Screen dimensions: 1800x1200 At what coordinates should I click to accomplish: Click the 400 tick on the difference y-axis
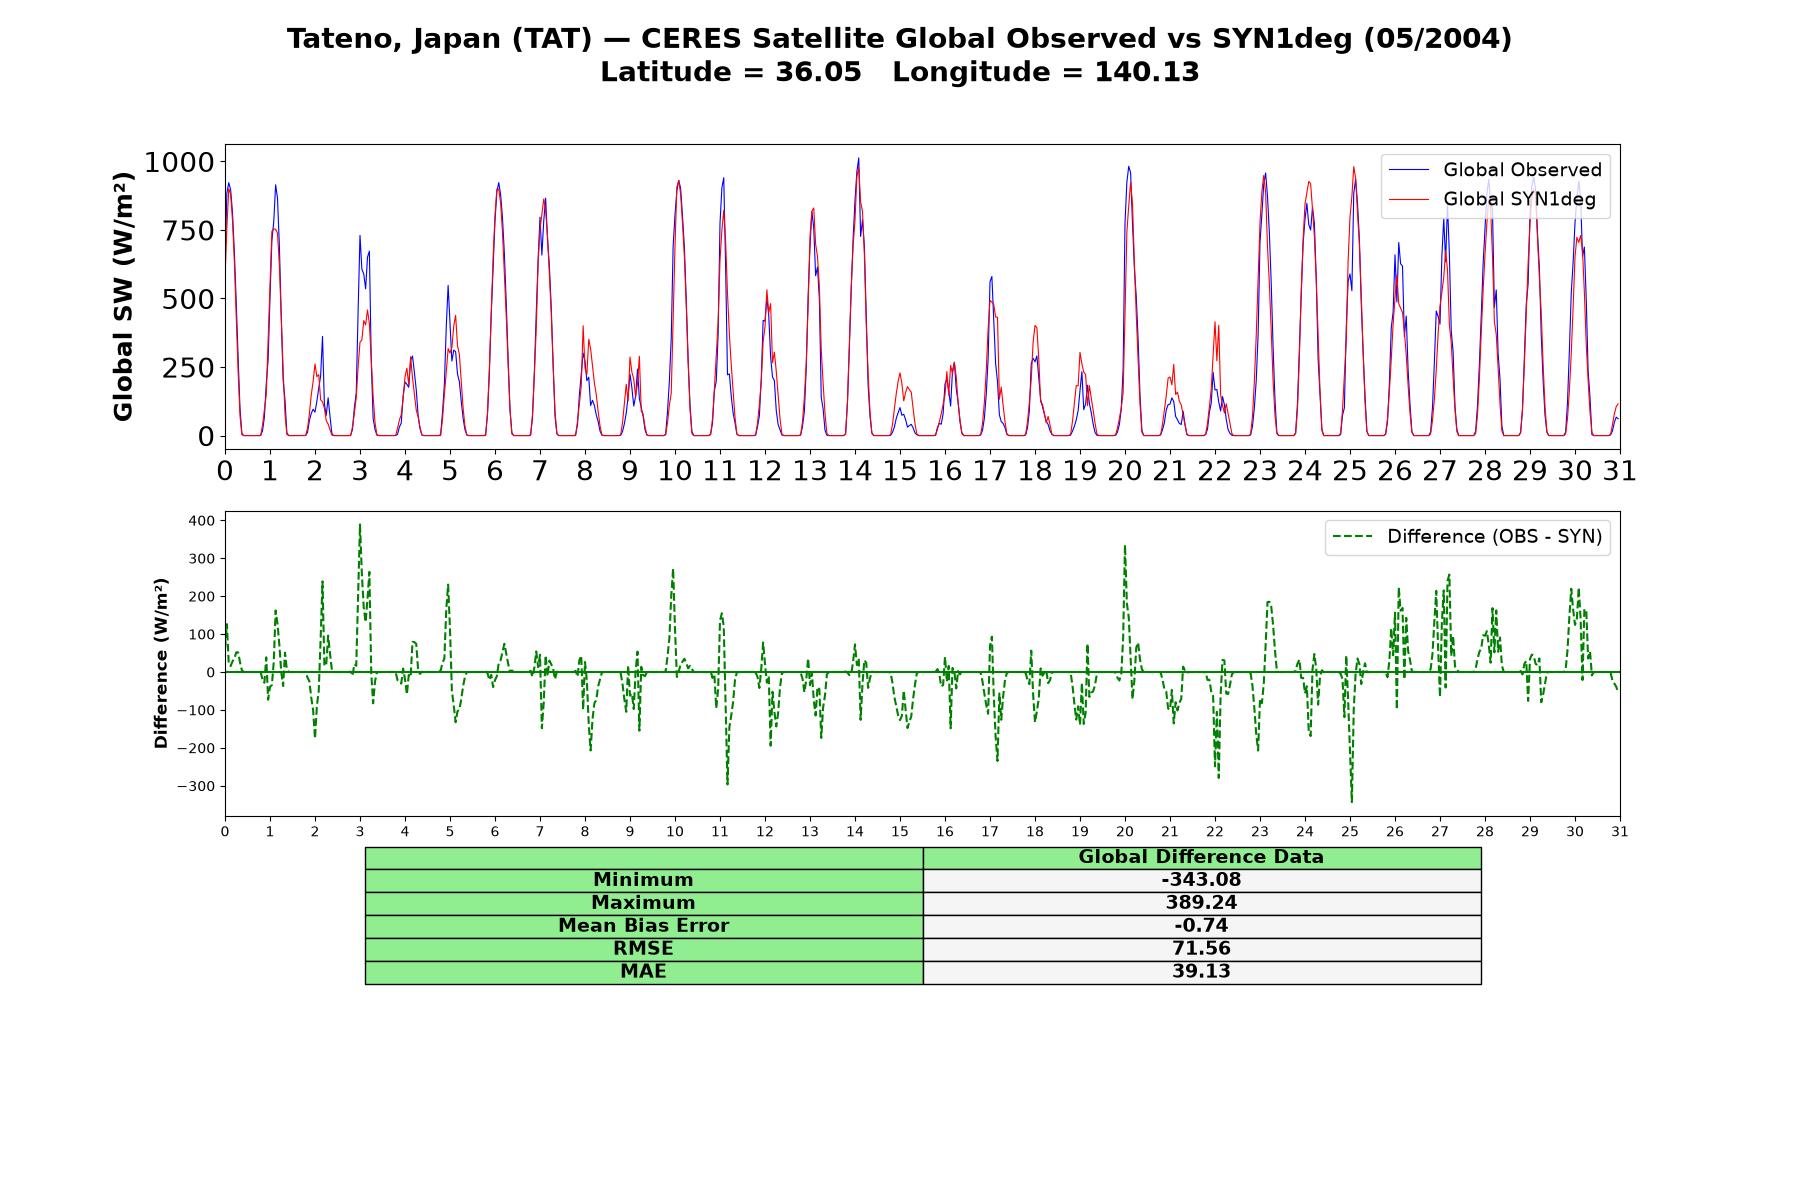point(201,521)
